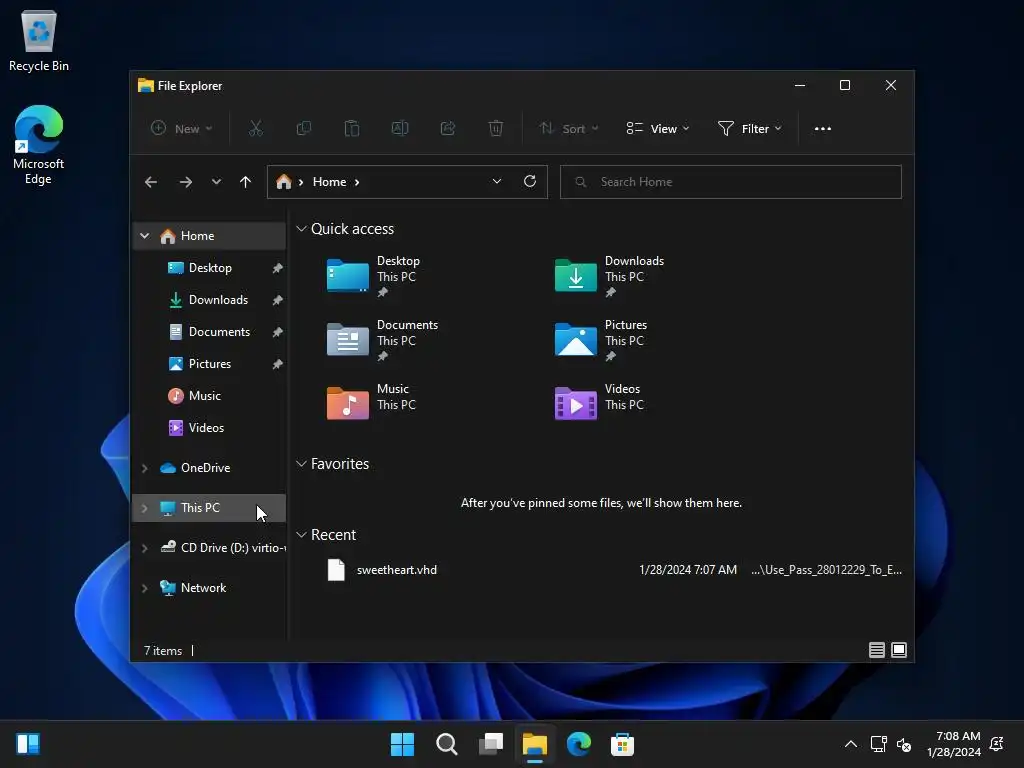Screen dimensions: 1024x768
Task: Open the Filter dropdown
Action: coord(749,129)
